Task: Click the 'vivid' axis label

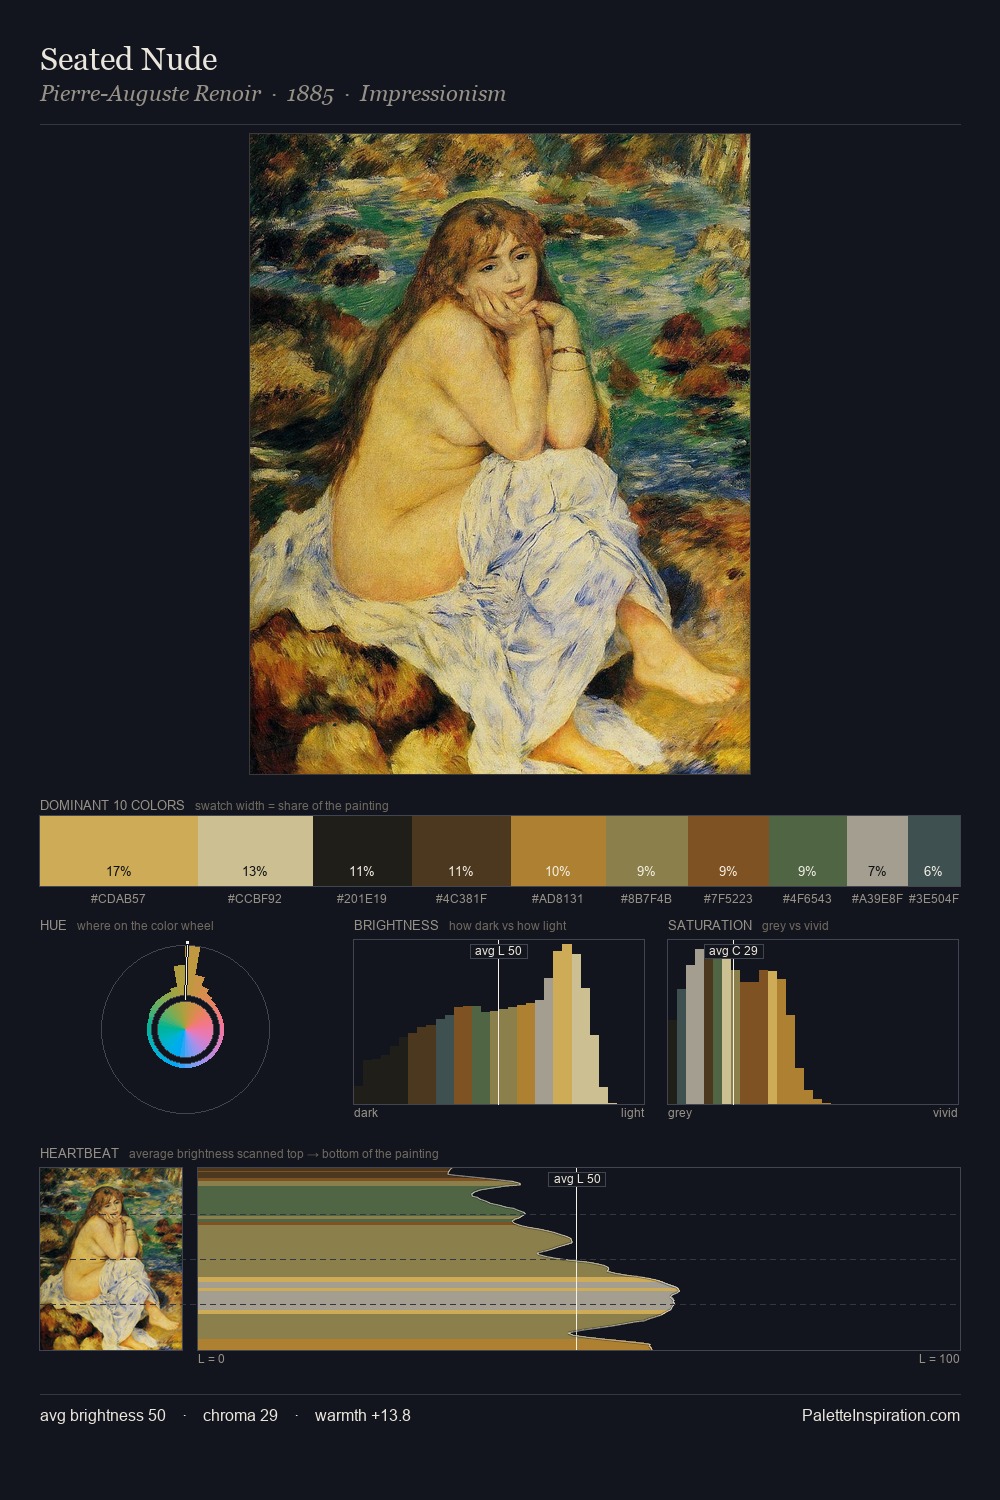Action: pos(945,1113)
